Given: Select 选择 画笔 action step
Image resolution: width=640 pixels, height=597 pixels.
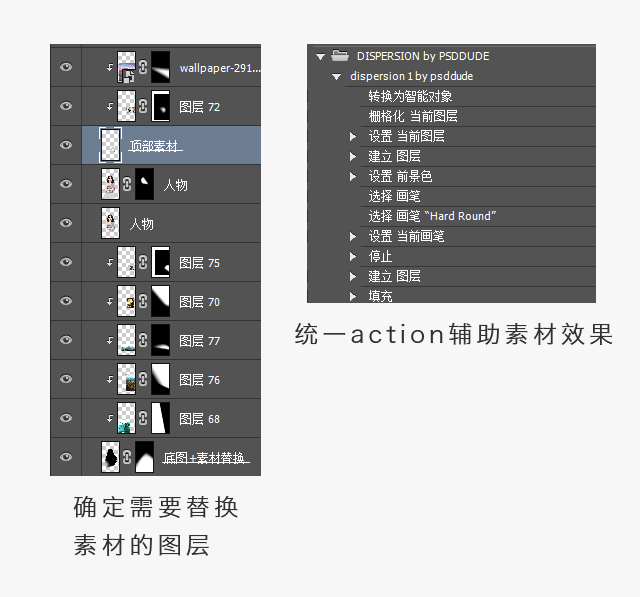Looking at the screenshot, I should click(x=394, y=196).
